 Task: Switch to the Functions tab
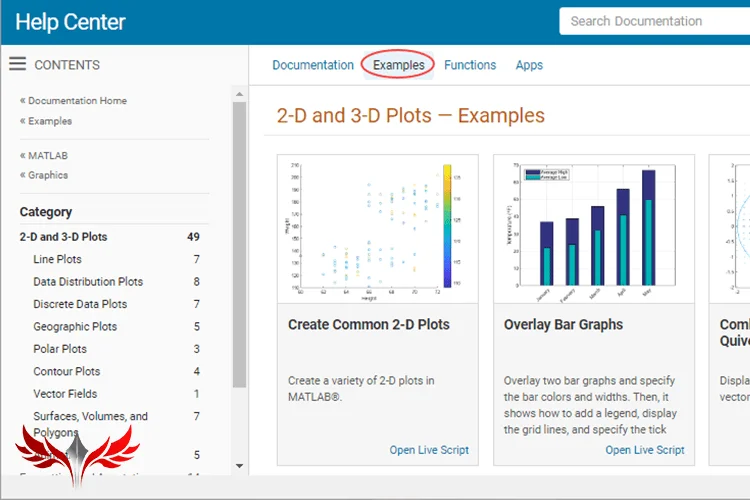point(470,65)
